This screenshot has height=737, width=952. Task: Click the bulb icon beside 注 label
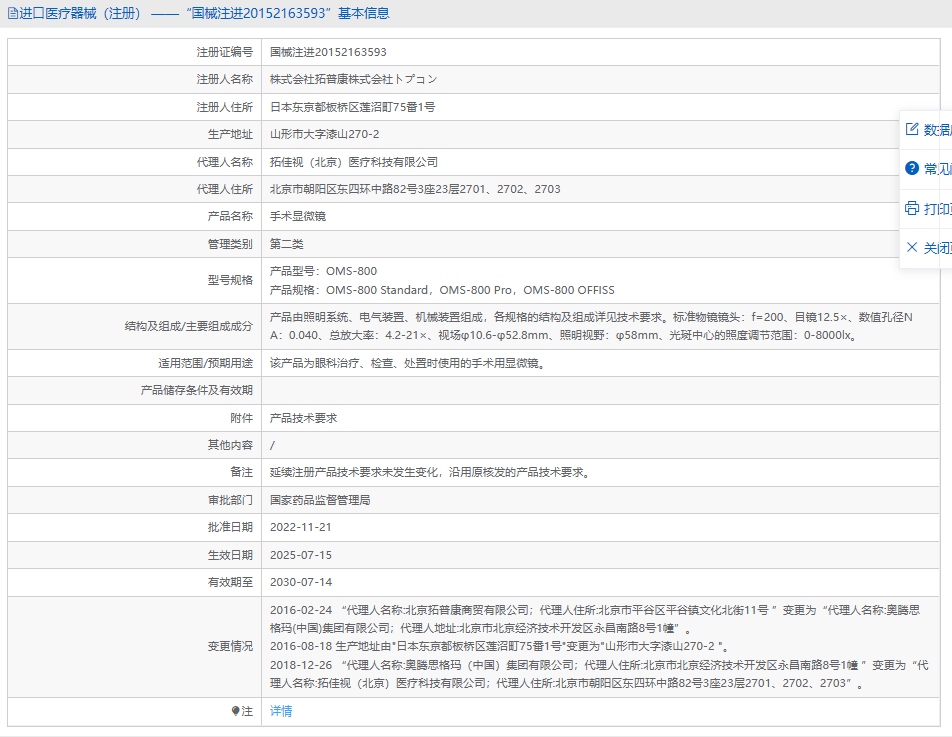point(236,711)
